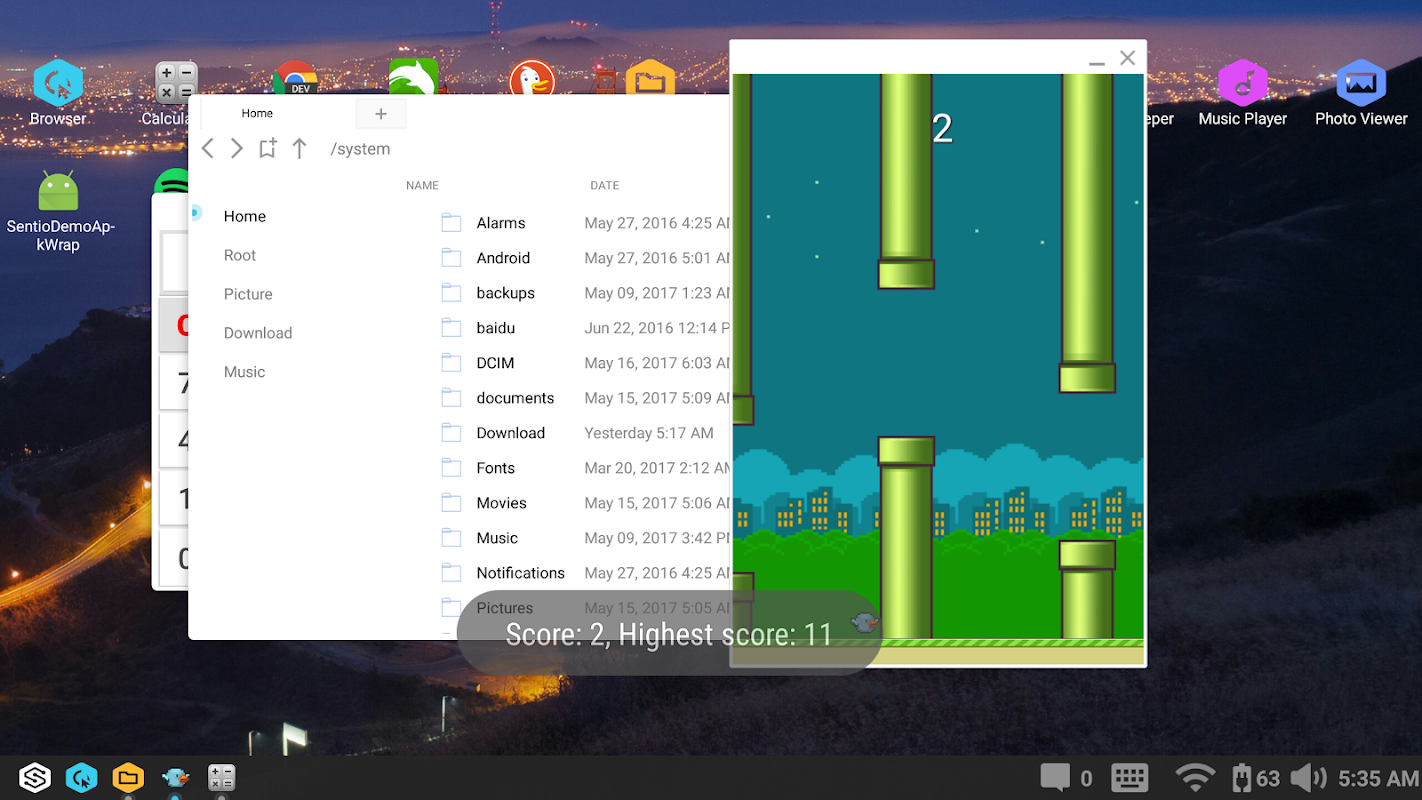Sort files by DATE column
Viewport: 1422px width, 800px height.
(605, 185)
